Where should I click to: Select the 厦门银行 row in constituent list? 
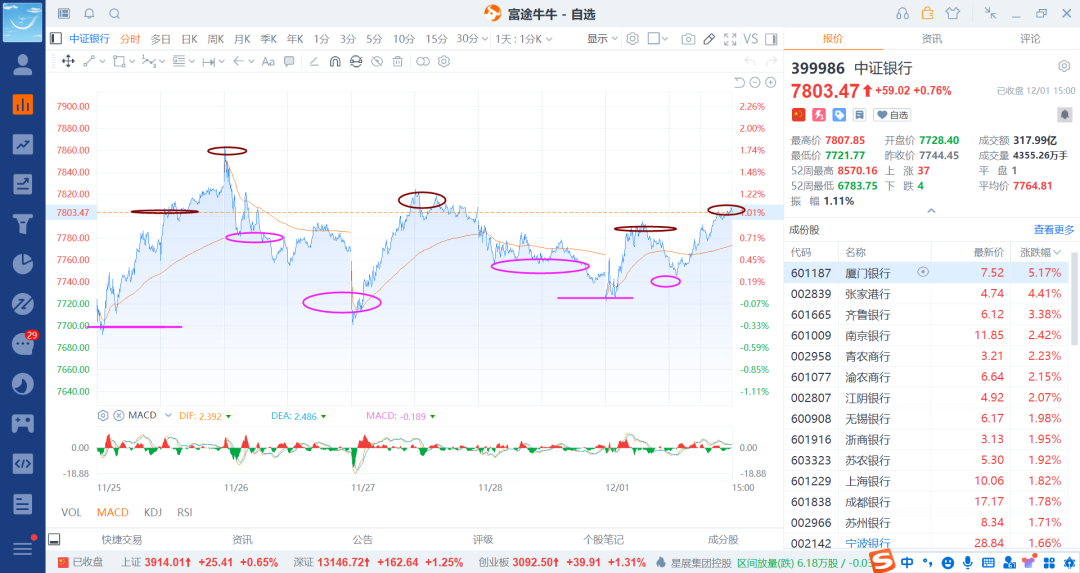click(926, 273)
